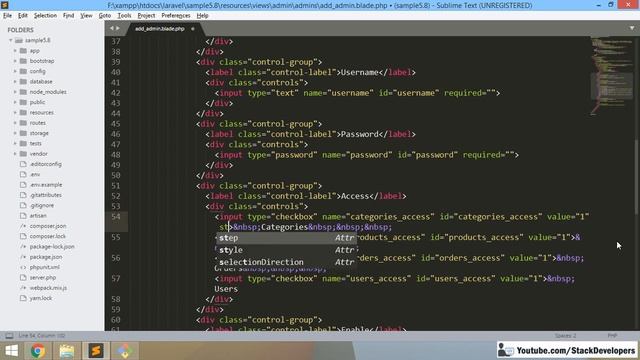Screen dimensions: 640x360
Task: Change syntax via PHP status label
Action: (612, 336)
